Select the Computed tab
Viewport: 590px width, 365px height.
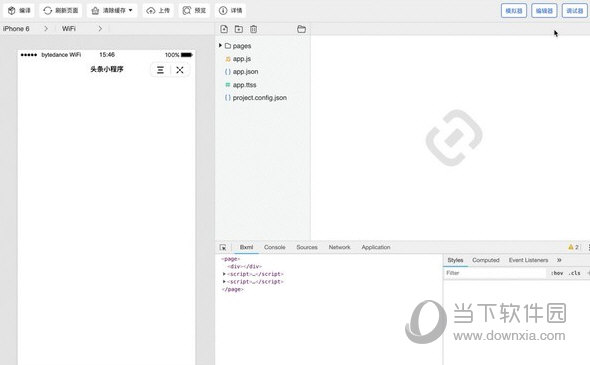point(486,260)
